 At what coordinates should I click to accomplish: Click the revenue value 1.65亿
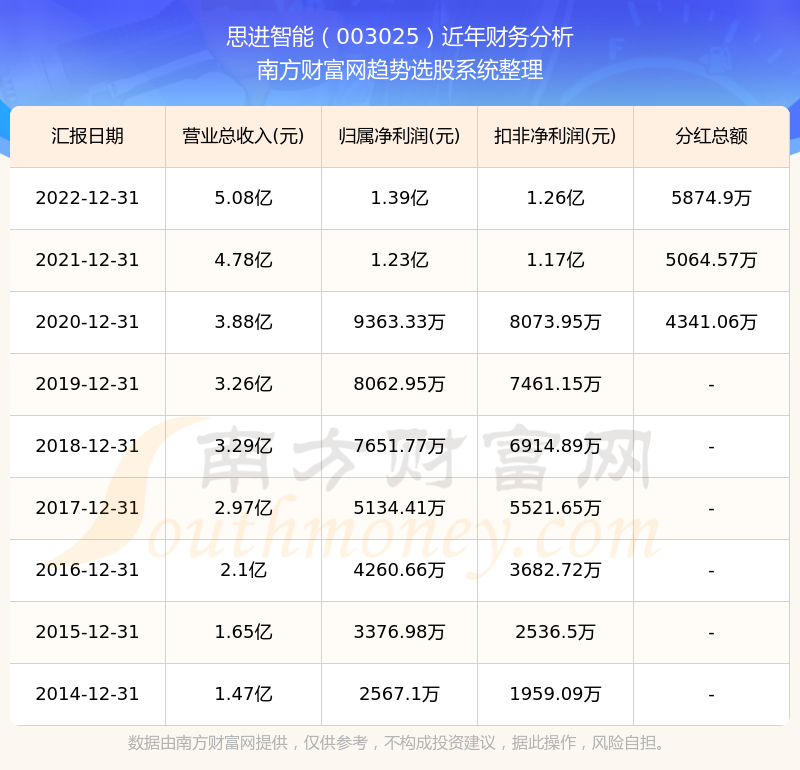[243, 632]
